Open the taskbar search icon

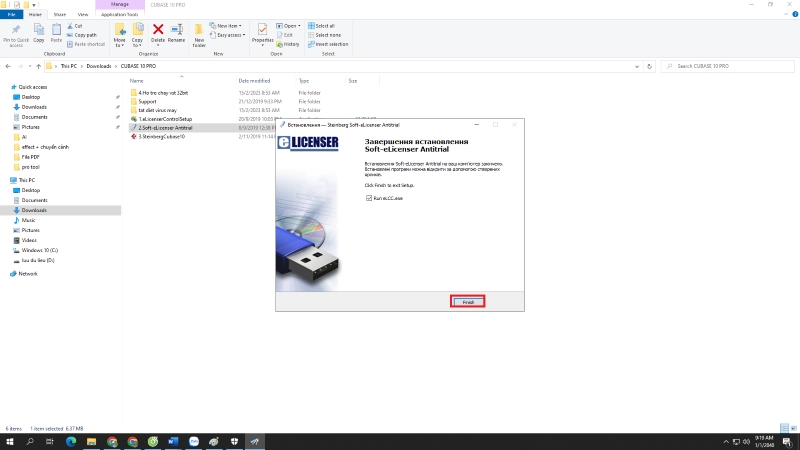(30, 442)
